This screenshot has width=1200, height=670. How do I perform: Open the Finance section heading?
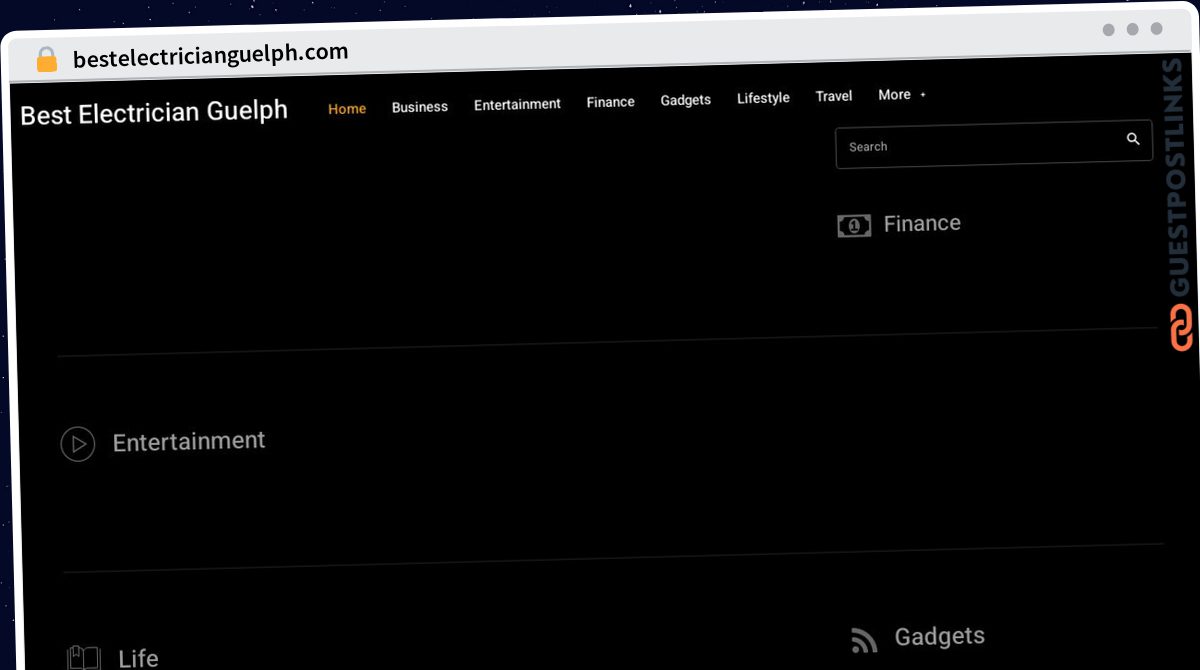[x=921, y=223]
